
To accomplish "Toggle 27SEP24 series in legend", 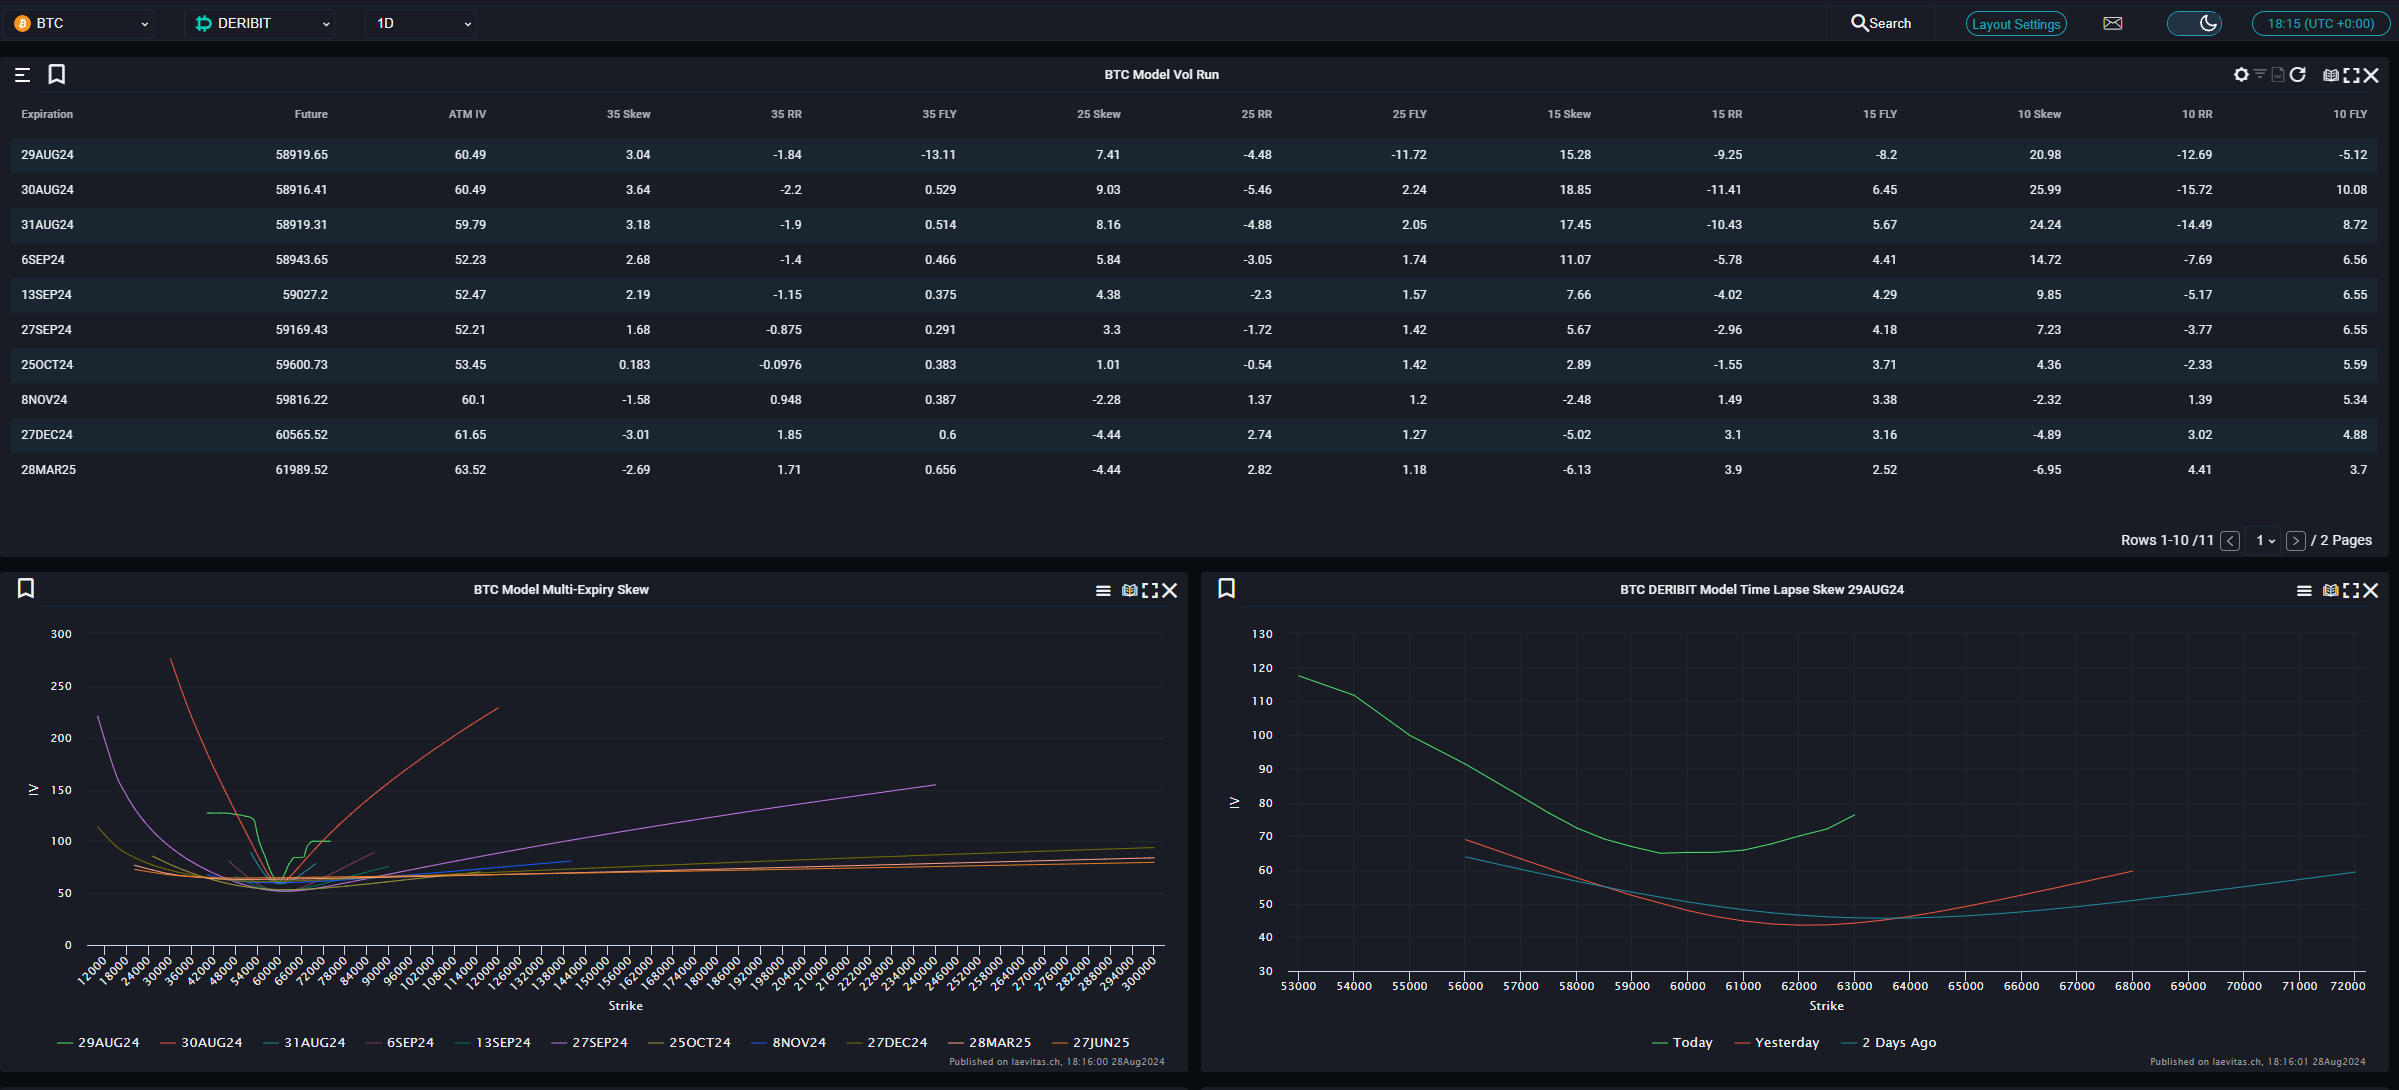I will click(x=590, y=1043).
